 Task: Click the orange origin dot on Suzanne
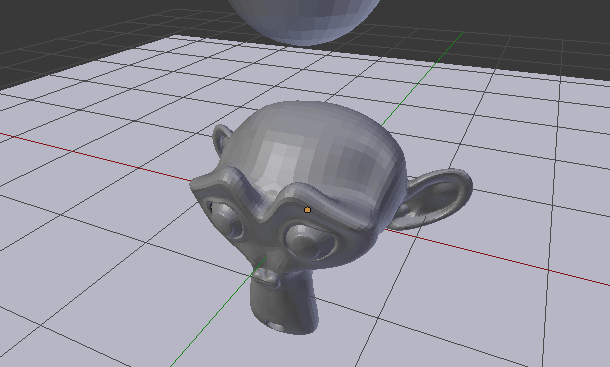[307, 210]
